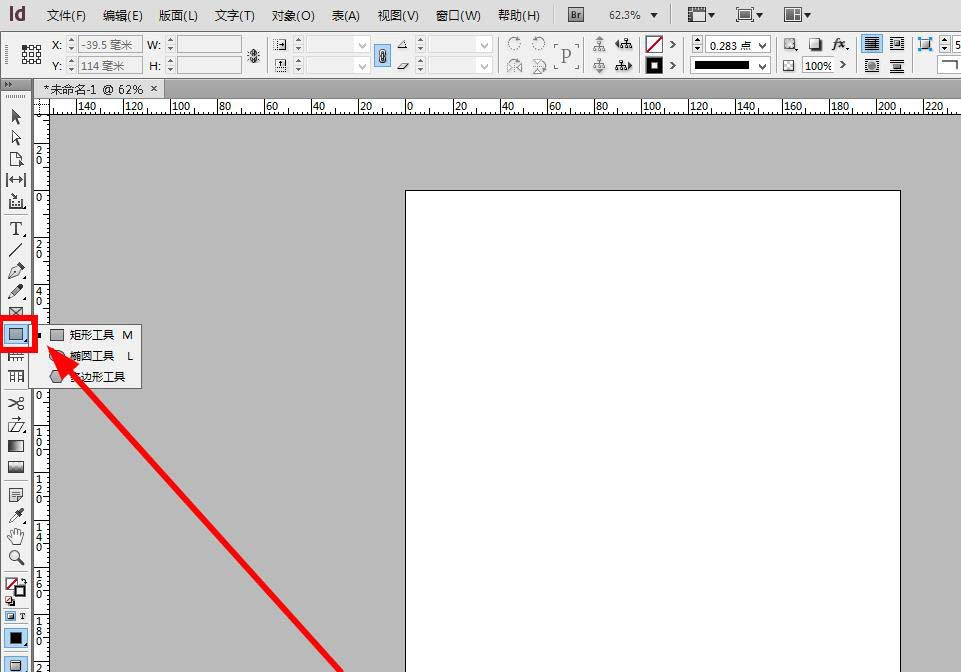Open the stroke weight dropdown showing 0.283 点
Image resolution: width=961 pixels, height=672 pixels.
coord(764,44)
